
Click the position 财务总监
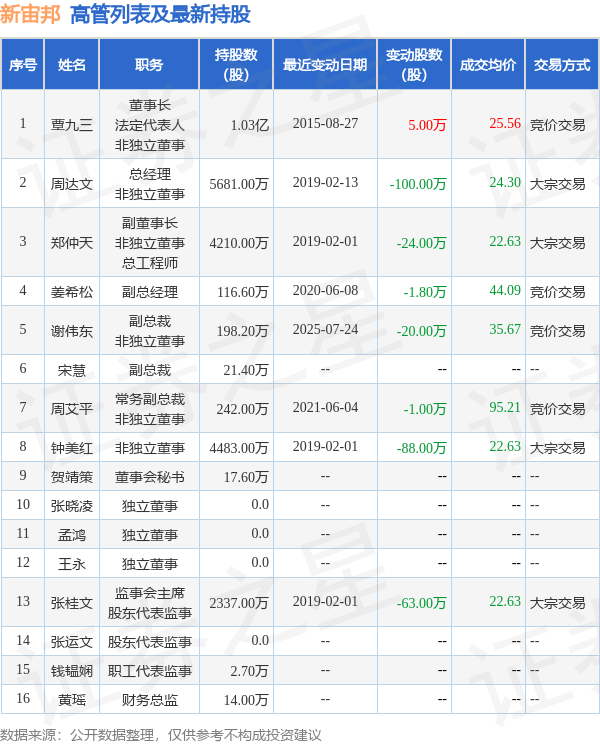click(149, 699)
